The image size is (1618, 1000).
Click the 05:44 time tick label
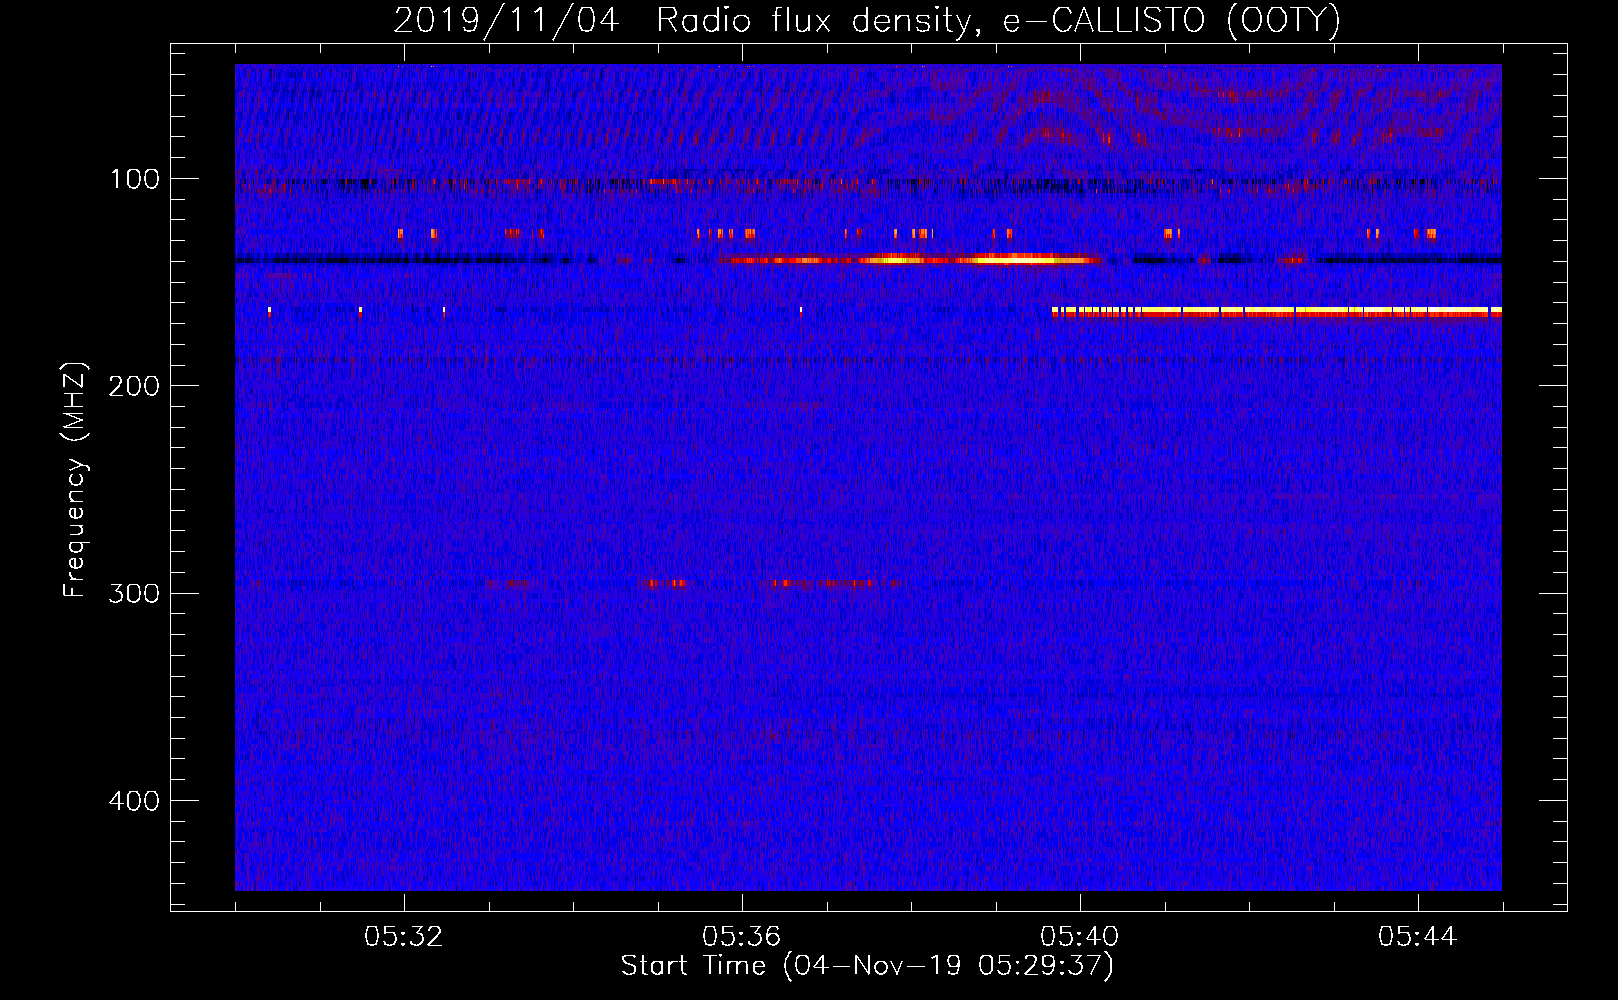click(1418, 937)
